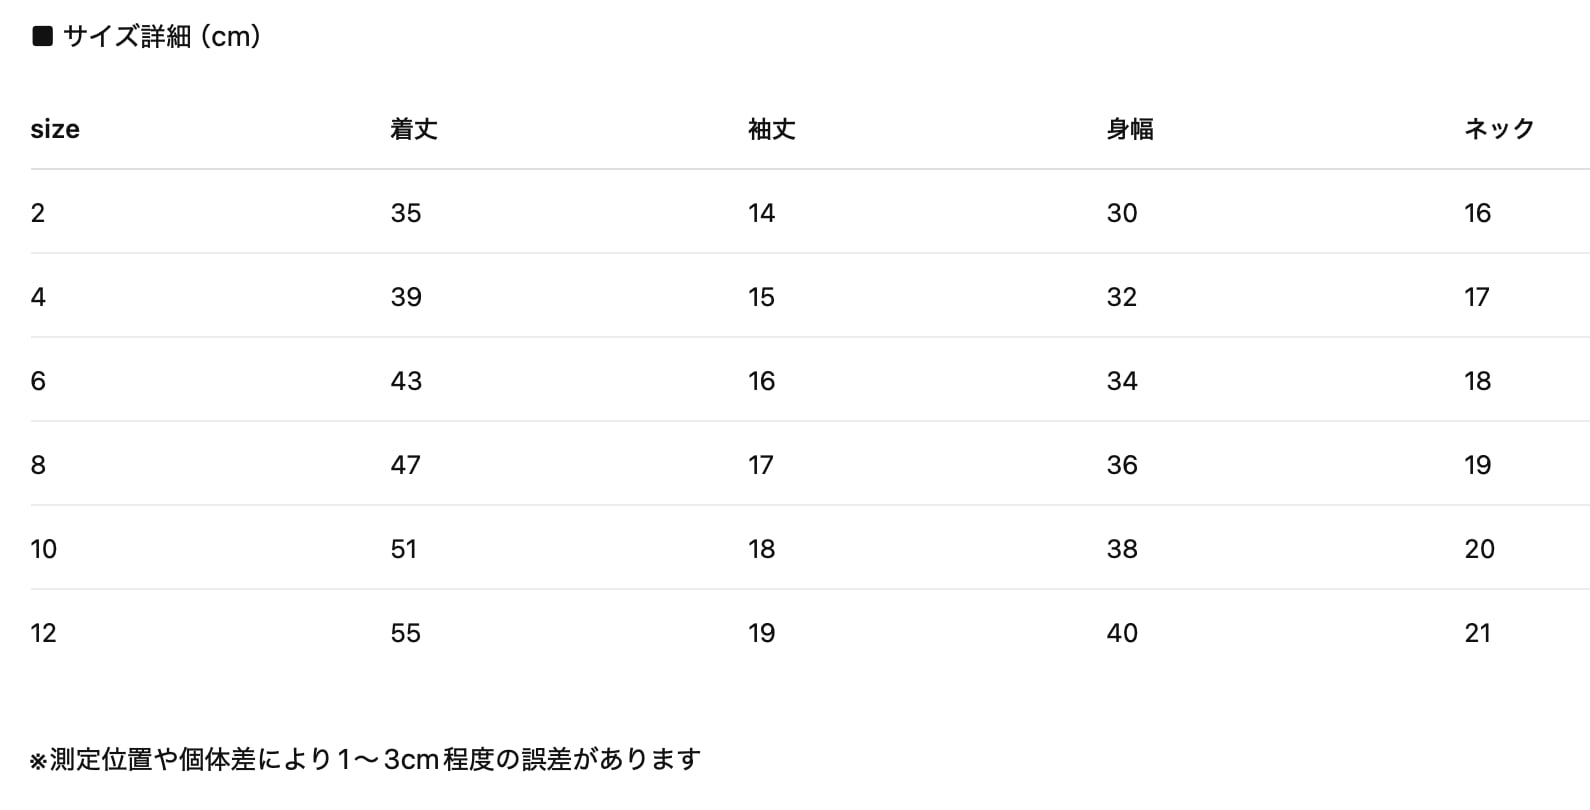Click ネック value 20 in size 10 row
1590x810 pixels.
coord(1479,549)
